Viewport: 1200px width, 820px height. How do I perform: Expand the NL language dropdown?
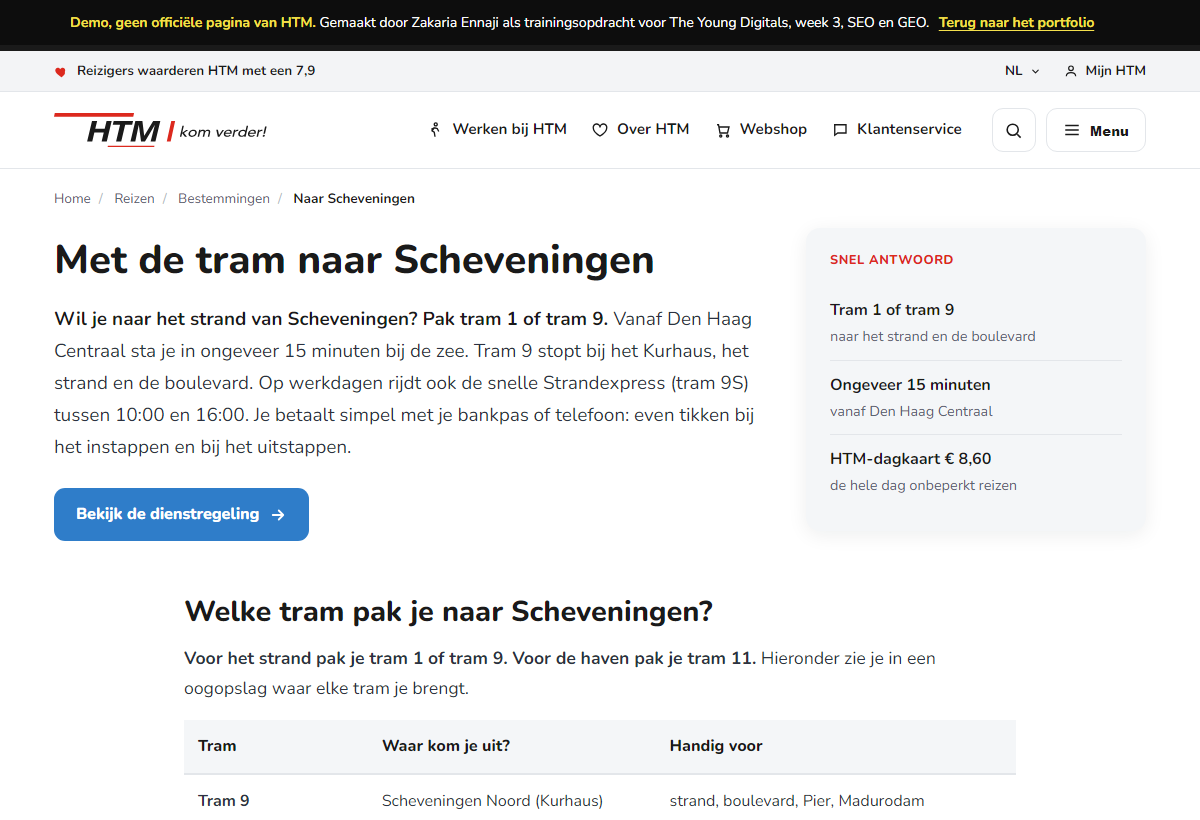tap(1022, 71)
